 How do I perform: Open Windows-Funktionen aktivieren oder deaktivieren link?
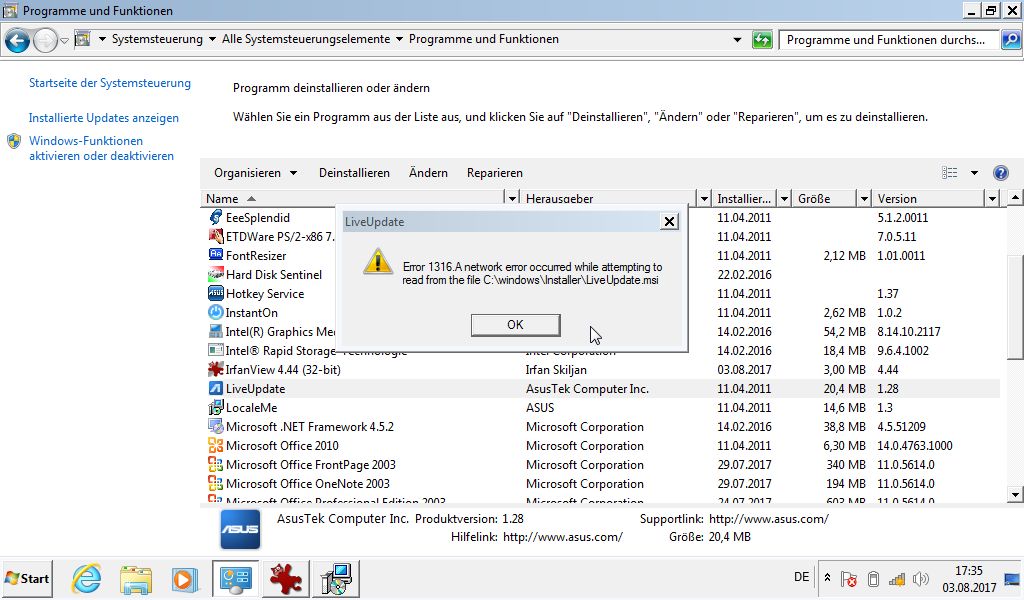(100, 148)
